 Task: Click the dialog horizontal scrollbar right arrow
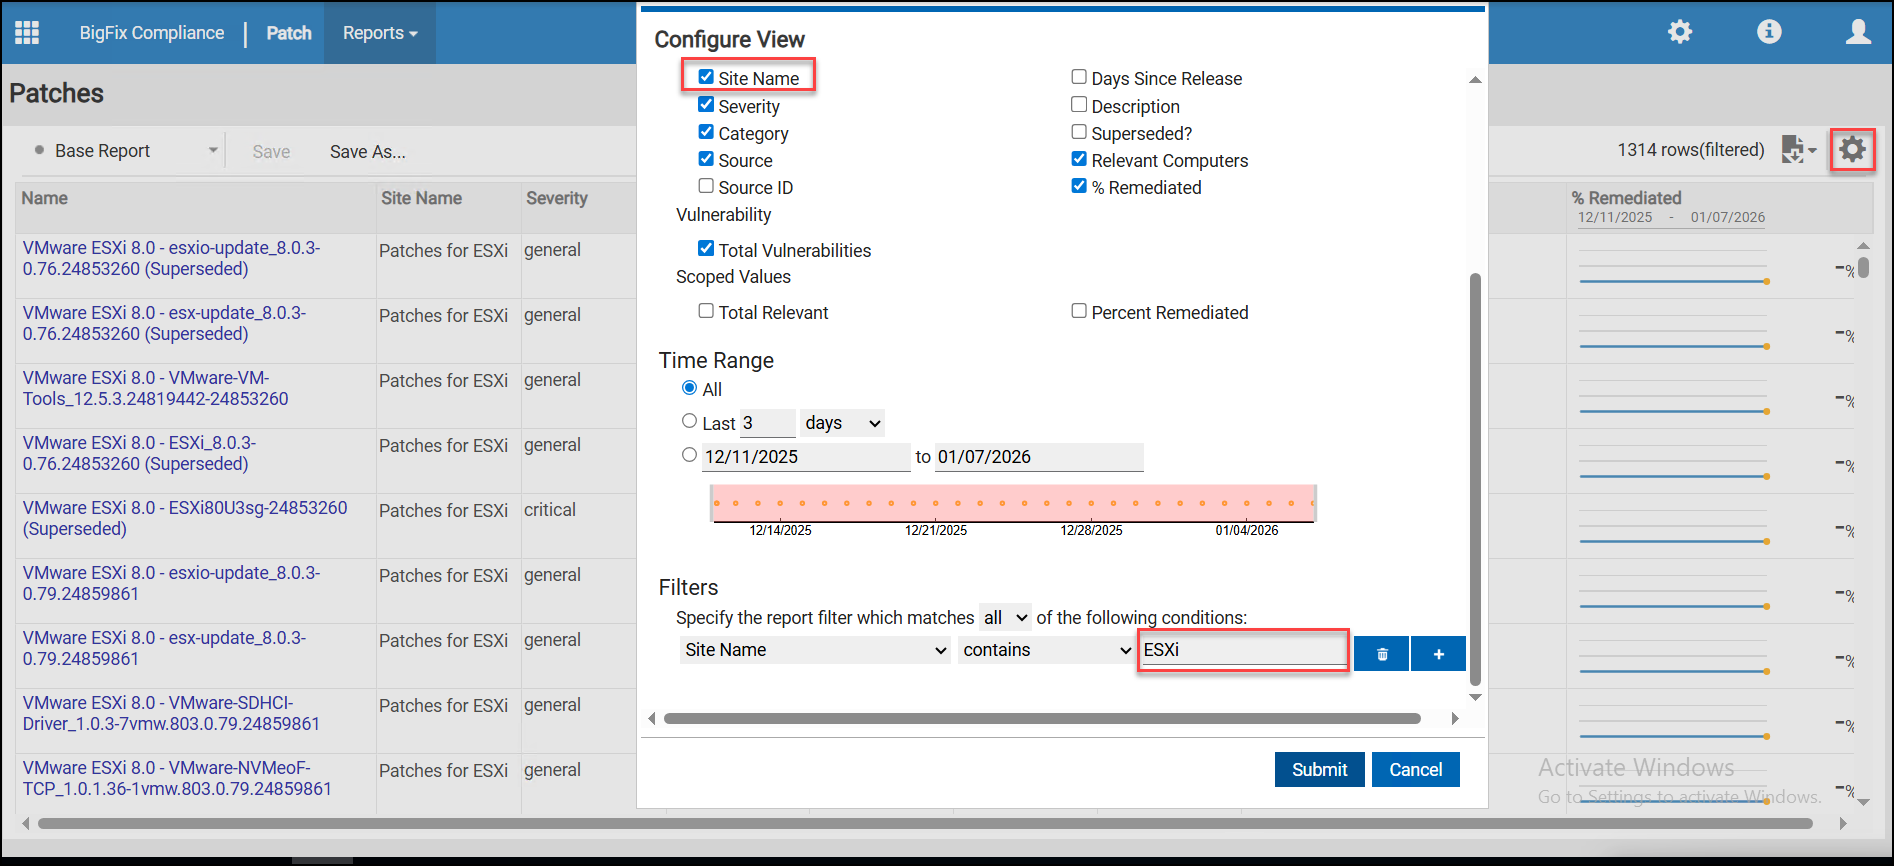click(1455, 718)
